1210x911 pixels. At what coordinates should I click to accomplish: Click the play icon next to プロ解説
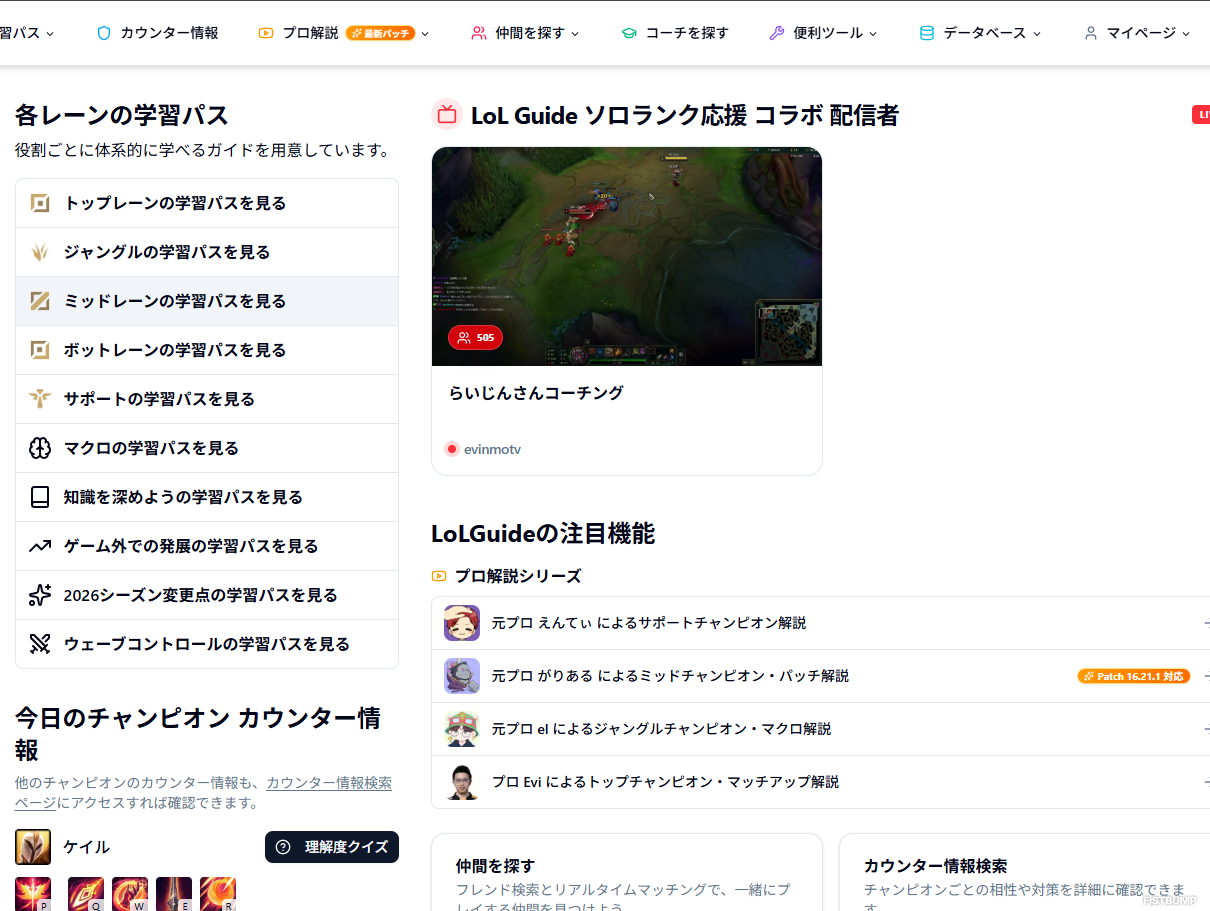point(266,33)
